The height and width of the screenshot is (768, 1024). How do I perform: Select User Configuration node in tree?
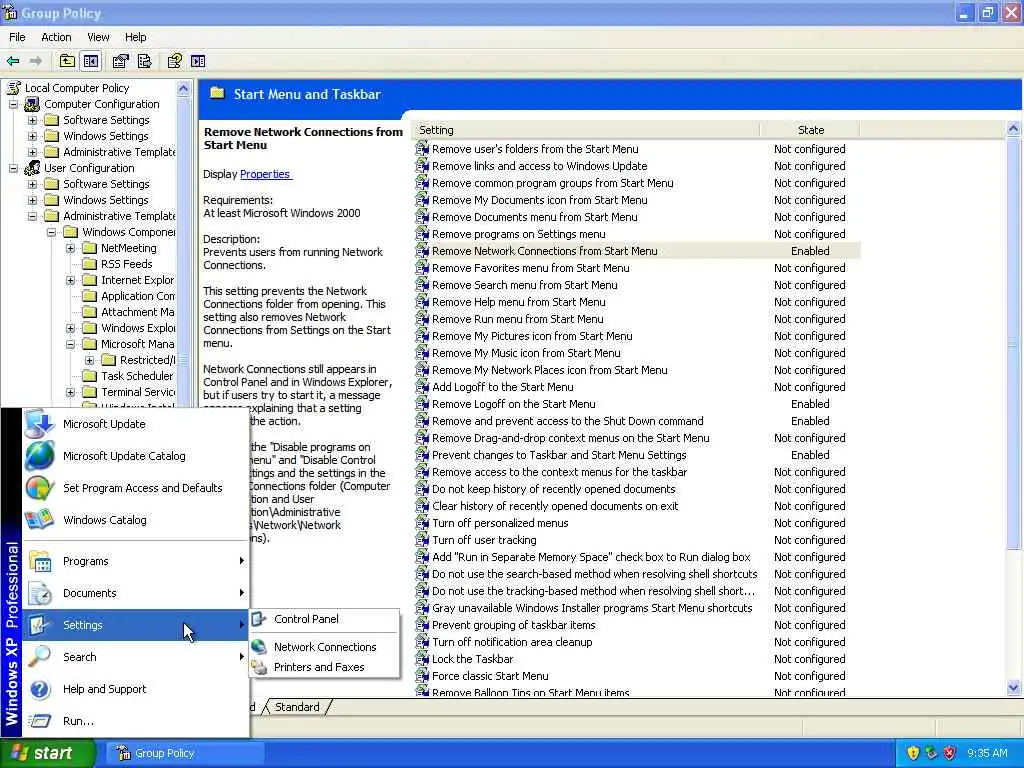(89, 168)
